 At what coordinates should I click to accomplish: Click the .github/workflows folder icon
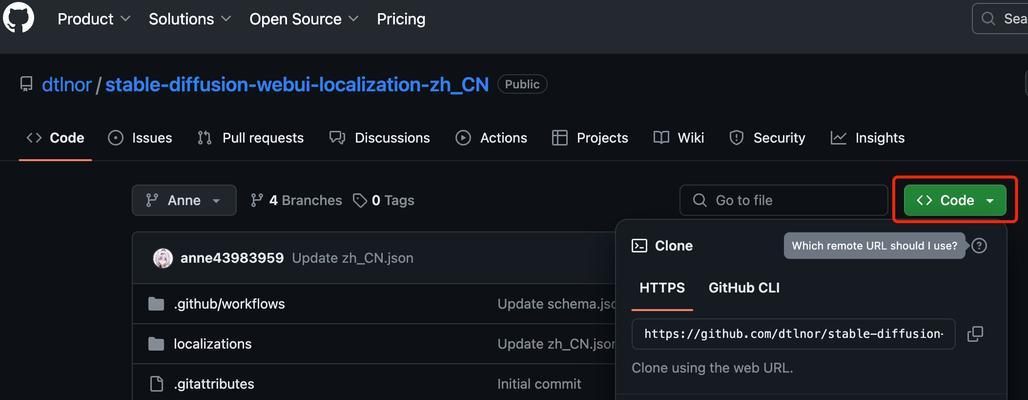[x=155, y=304]
